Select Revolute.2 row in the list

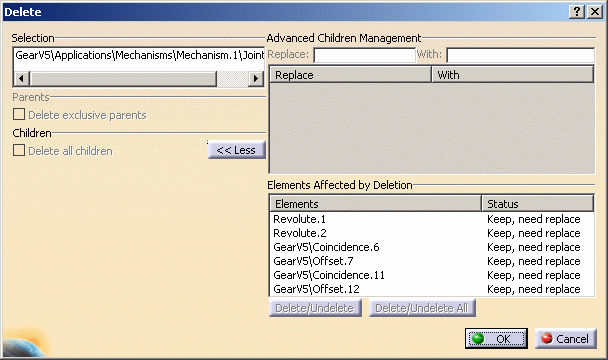tap(432, 233)
